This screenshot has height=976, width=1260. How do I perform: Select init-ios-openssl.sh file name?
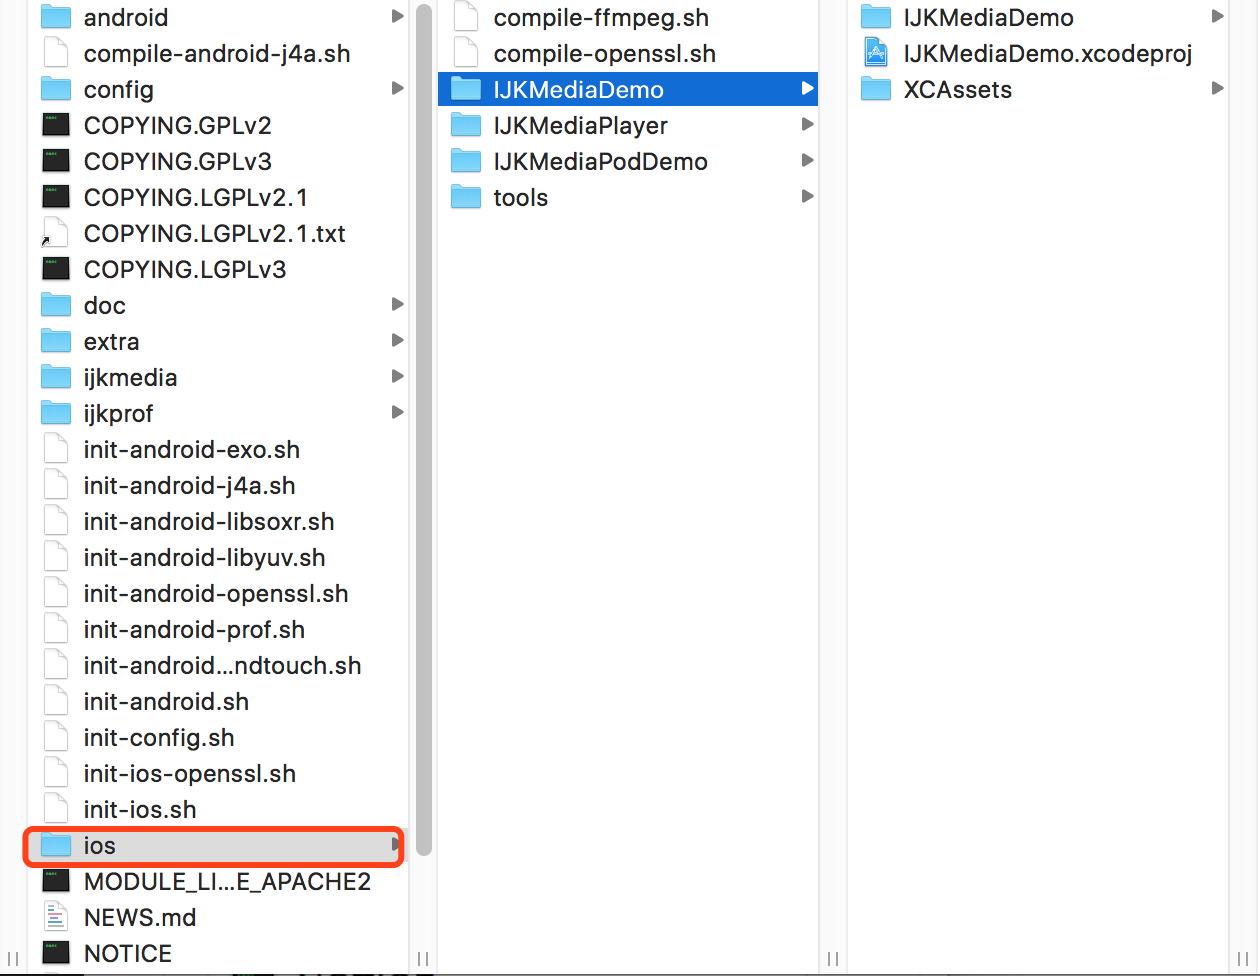(x=190, y=774)
